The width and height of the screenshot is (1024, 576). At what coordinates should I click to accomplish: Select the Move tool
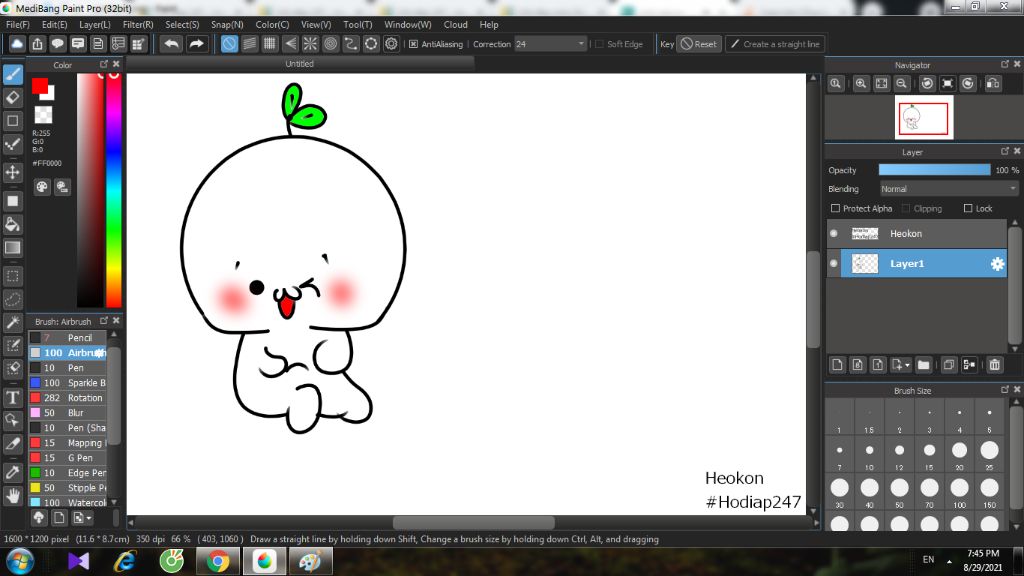pos(12,172)
